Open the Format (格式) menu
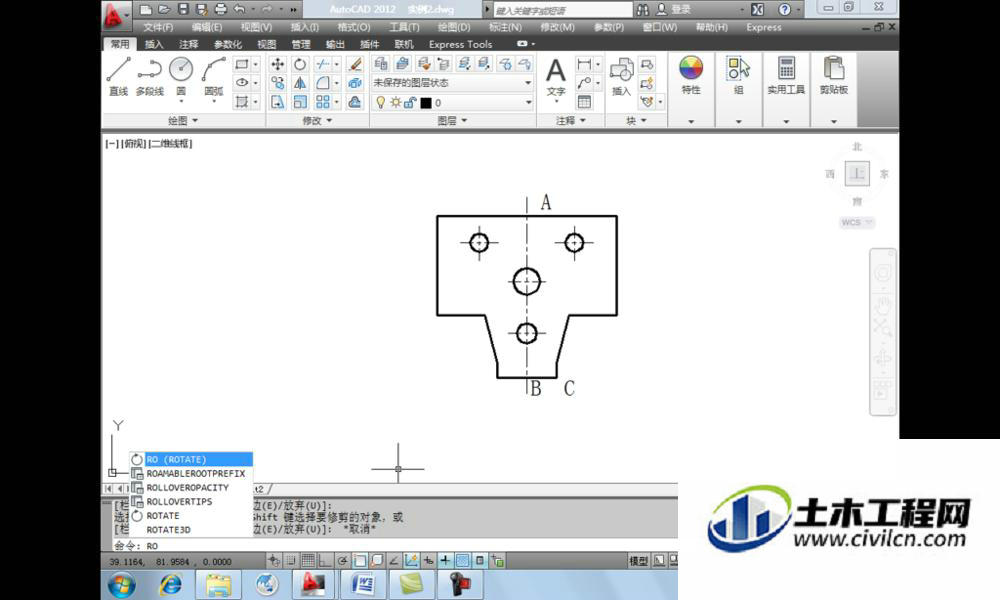This screenshot has height=600, width=1000. point(354,27)
